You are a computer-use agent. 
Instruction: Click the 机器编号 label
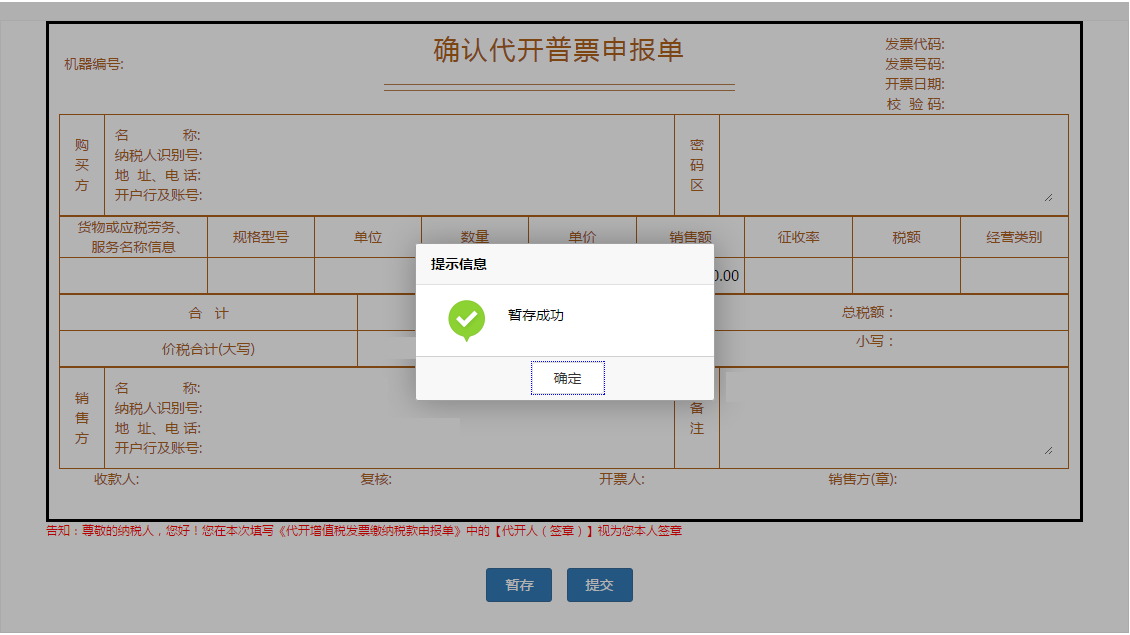pyautogui.click(x=94, y=64)
